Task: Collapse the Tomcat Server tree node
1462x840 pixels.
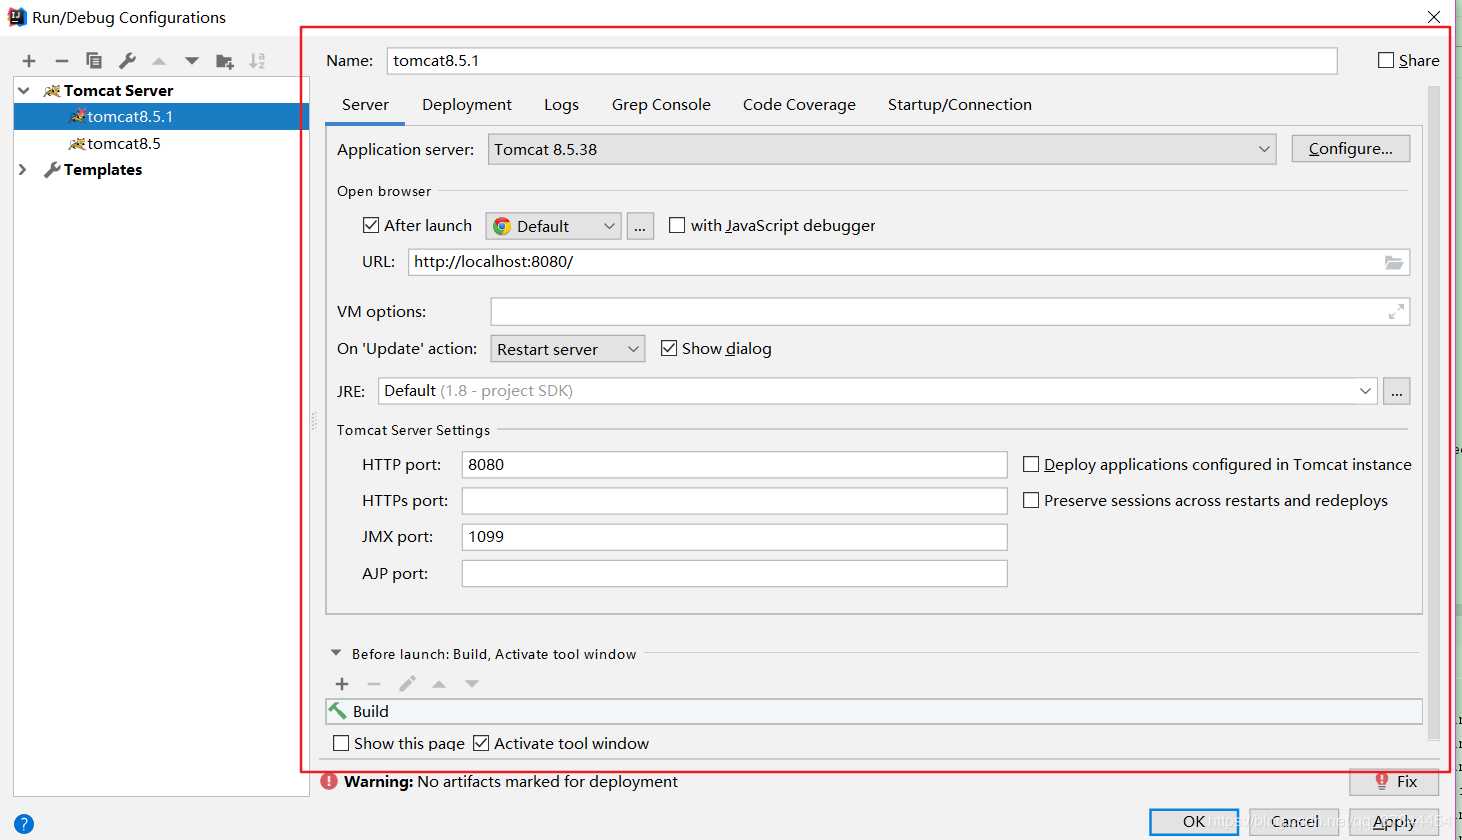Action: 24,90
